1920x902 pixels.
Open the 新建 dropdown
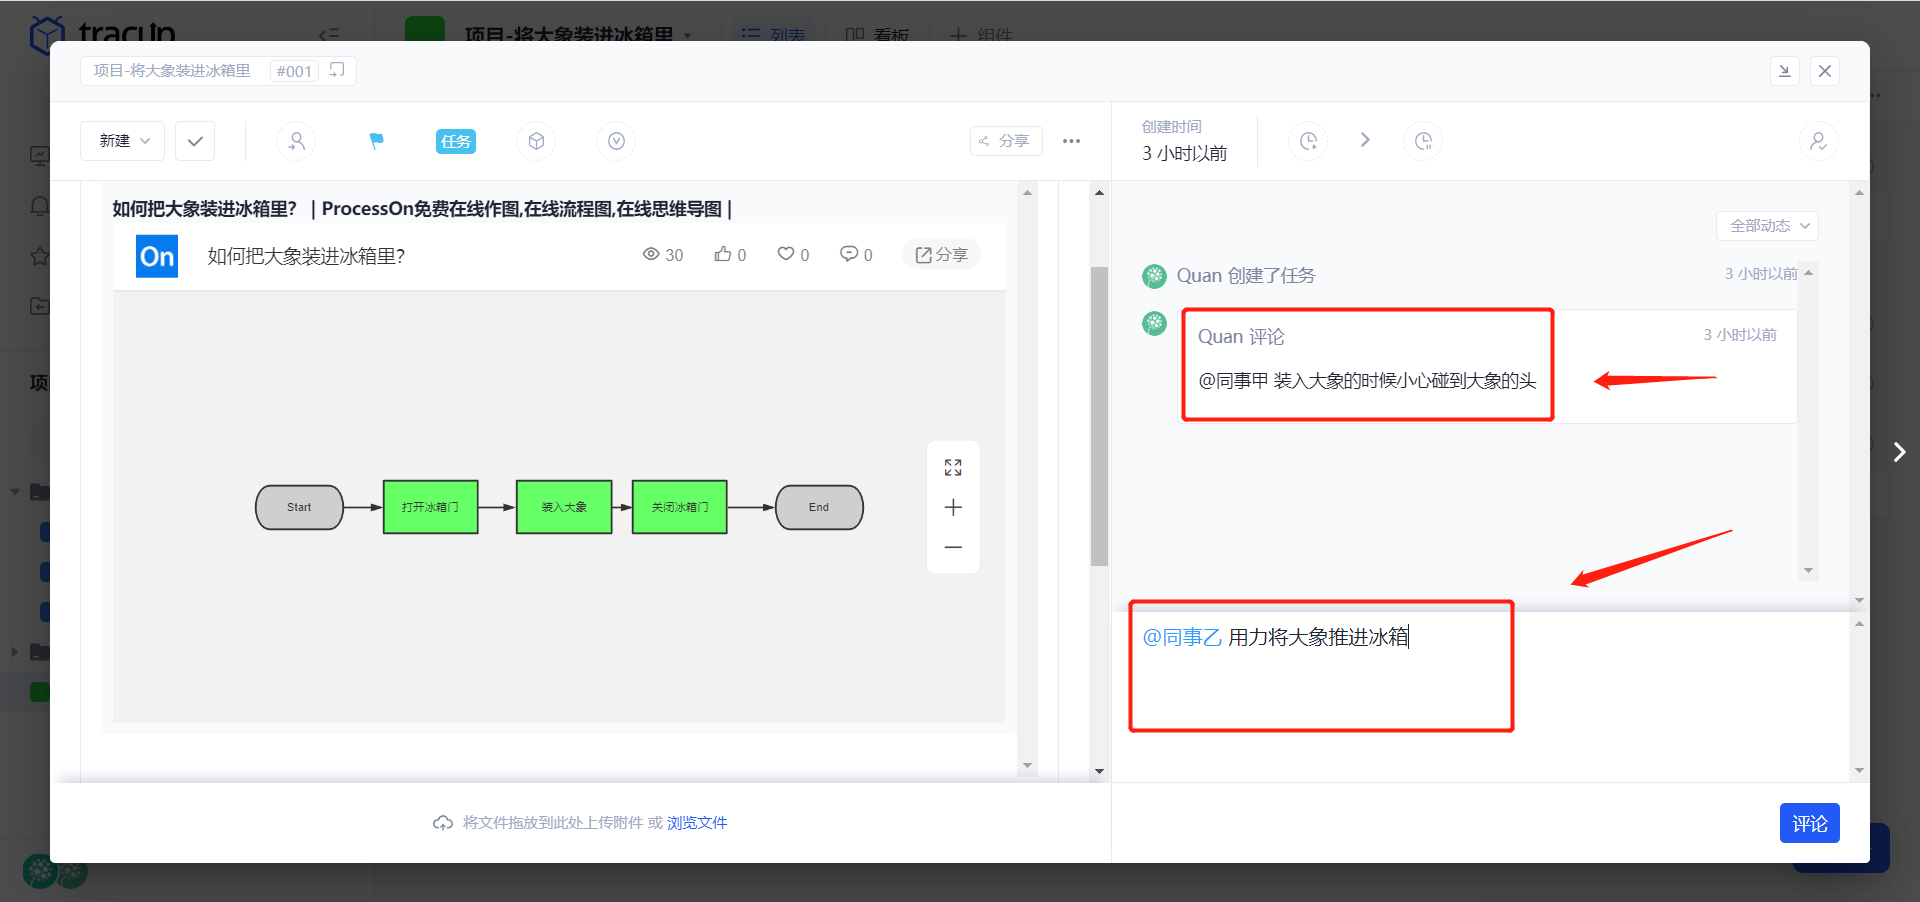coord(122,141)
